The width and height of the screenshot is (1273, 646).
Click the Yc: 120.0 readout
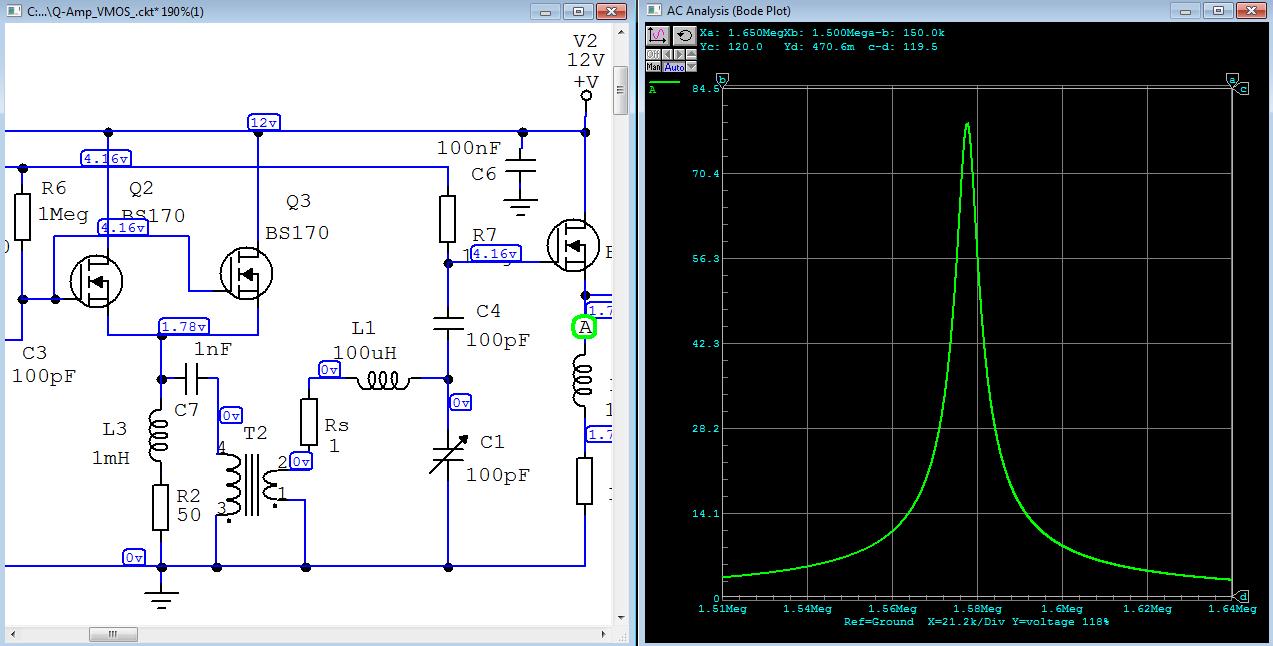pyautogui.click(x=731, y=46)
